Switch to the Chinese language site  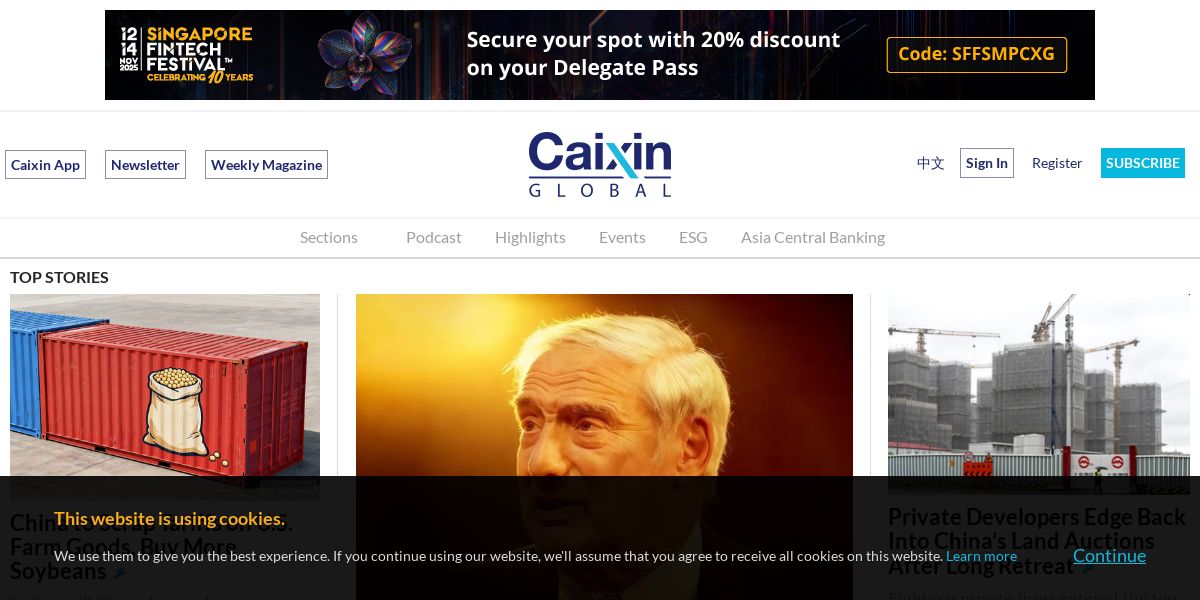(931, 163)
